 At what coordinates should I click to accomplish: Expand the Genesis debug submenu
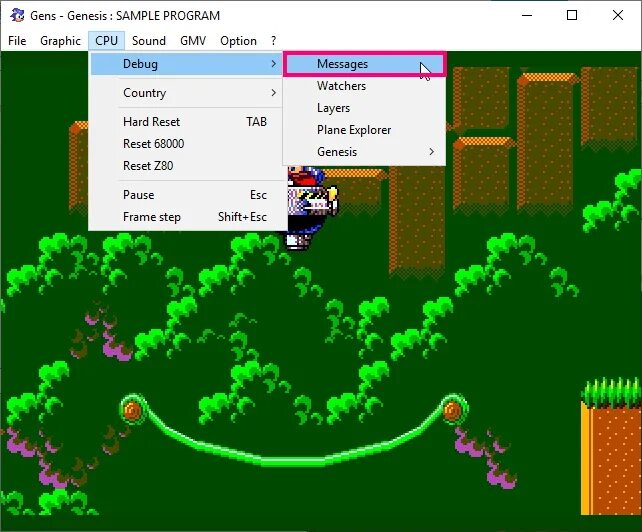(364, 152)
